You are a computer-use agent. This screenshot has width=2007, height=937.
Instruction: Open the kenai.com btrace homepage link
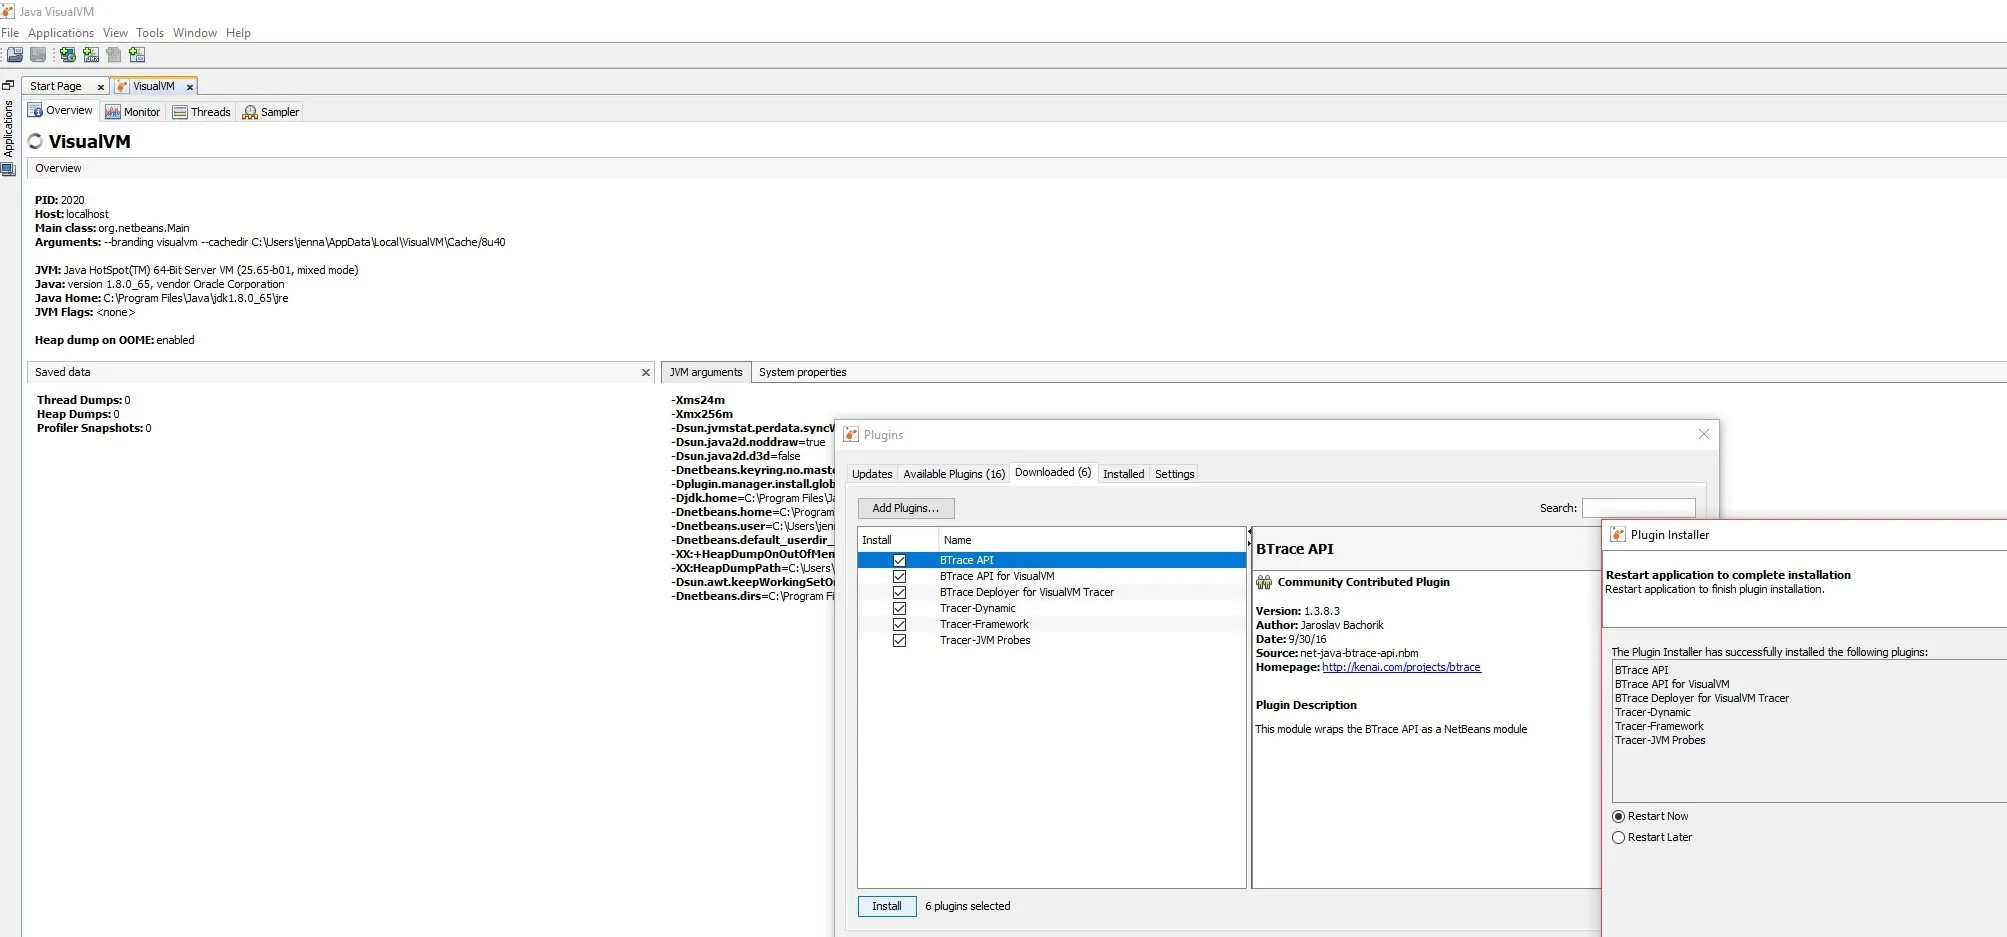(1401, 667)
